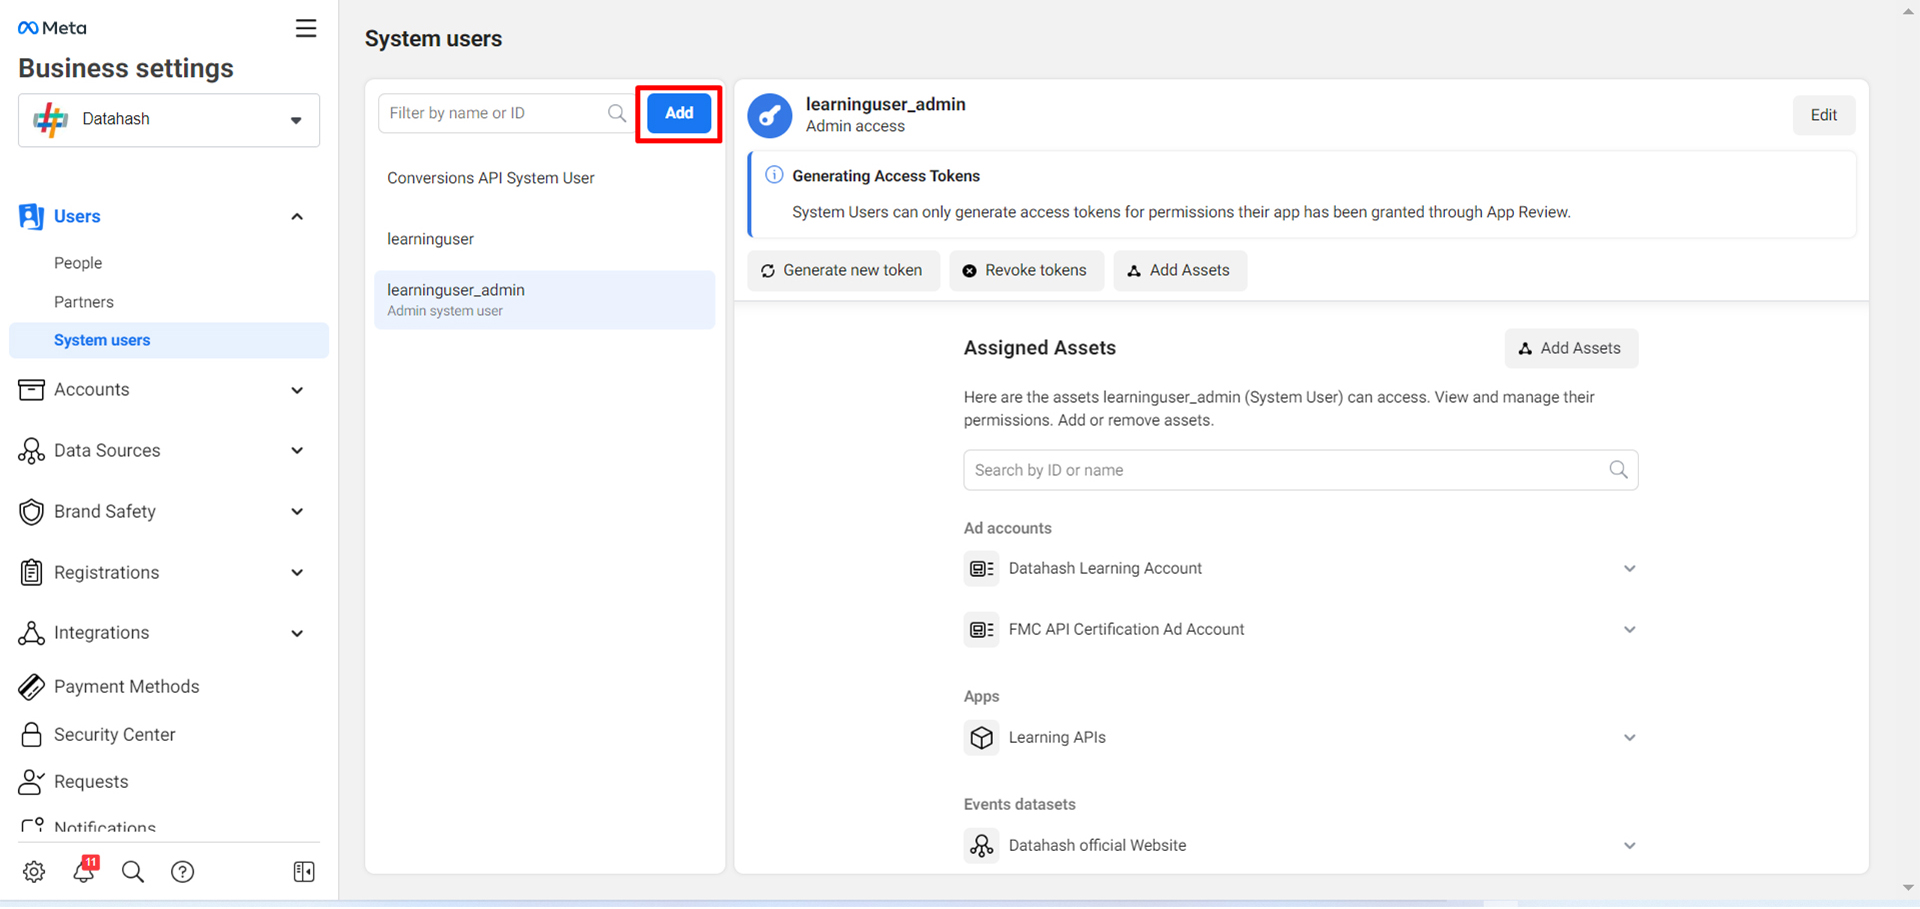Expand the Integrations chevron
The height and width of the screenshot is (909, 1920).
[x=297, y=633]
